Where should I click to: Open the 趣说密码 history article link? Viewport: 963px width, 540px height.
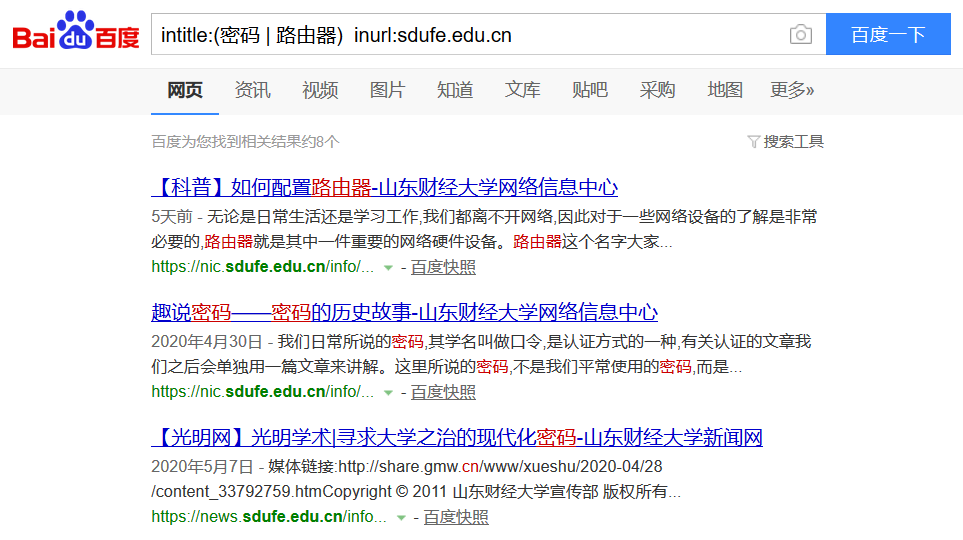click(x=404, y=312)
